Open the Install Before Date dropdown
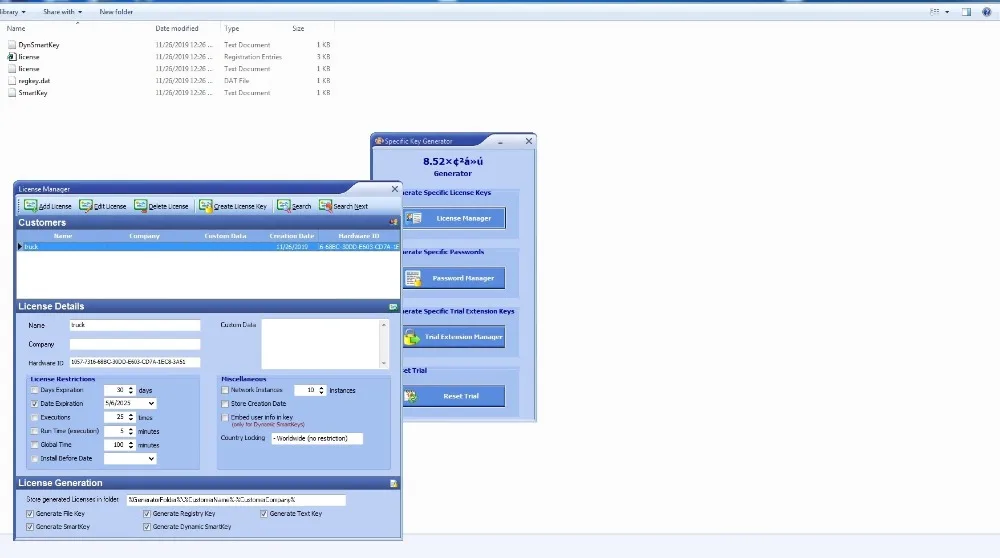 pos(151,459)
